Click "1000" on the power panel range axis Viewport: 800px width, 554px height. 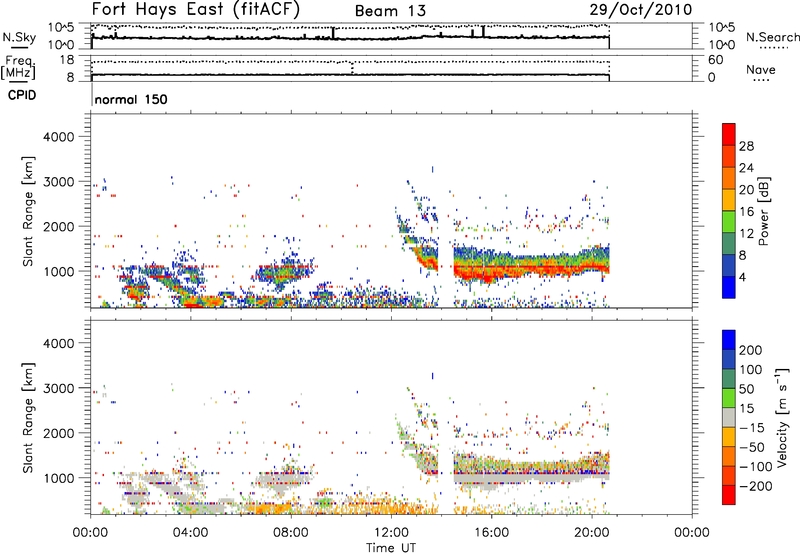[x=58, y=271]
